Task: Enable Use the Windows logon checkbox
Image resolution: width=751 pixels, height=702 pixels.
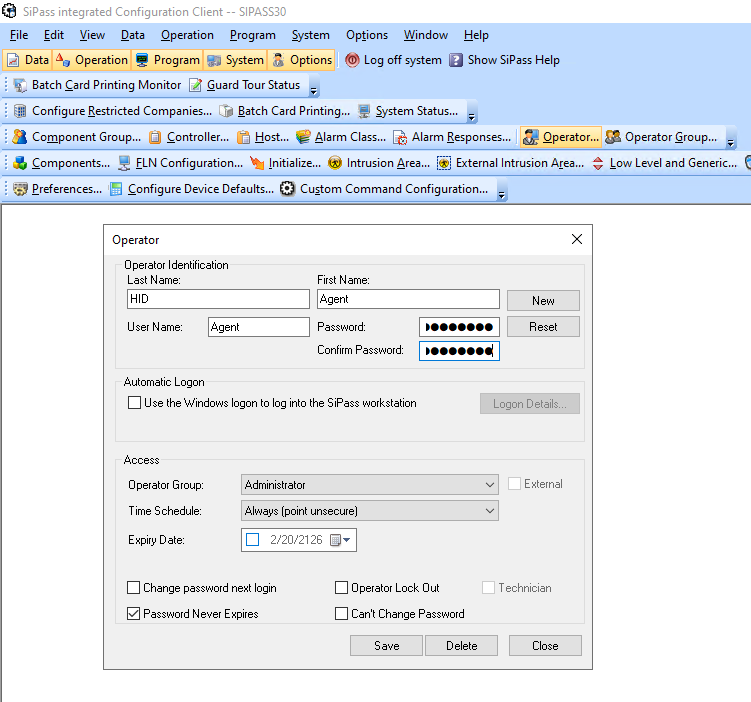Action: pos(134,403)
